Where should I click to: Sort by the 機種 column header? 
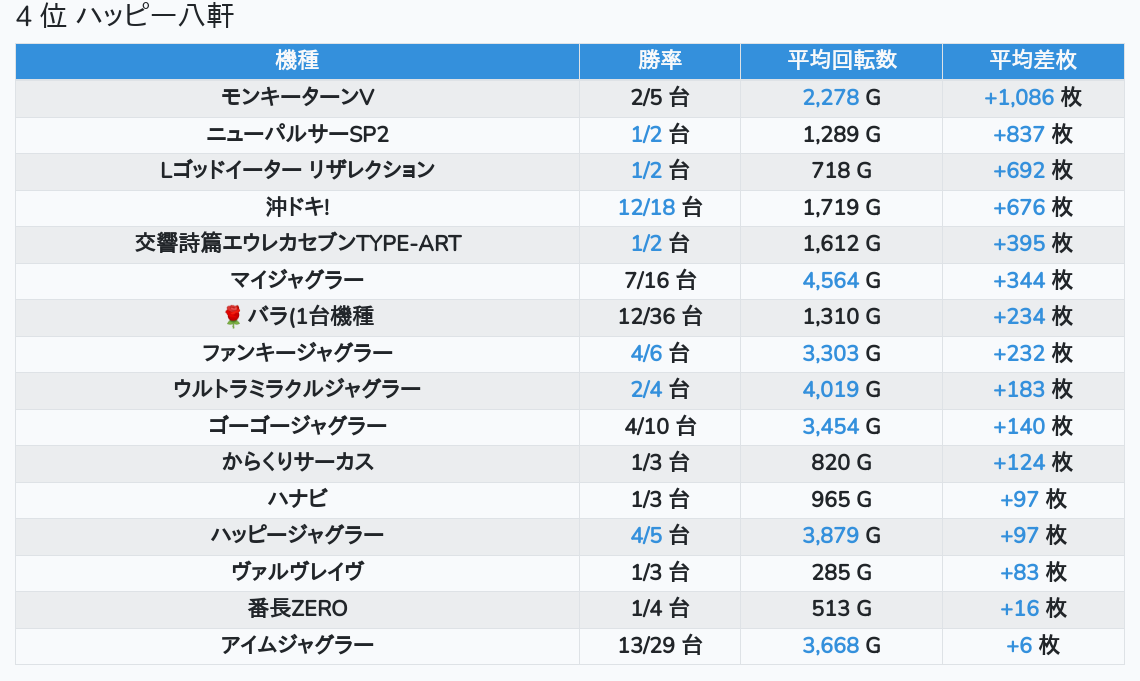pos(297,60)
